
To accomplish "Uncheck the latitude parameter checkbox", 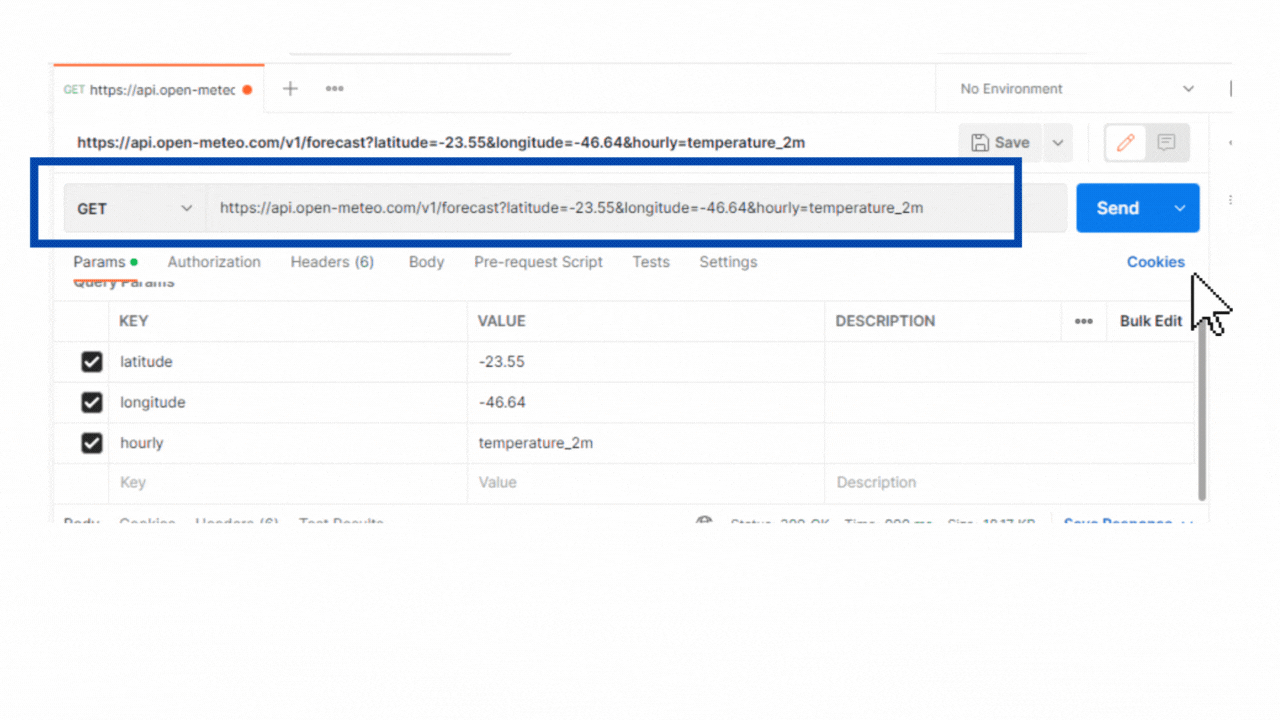I will point(92,362).
